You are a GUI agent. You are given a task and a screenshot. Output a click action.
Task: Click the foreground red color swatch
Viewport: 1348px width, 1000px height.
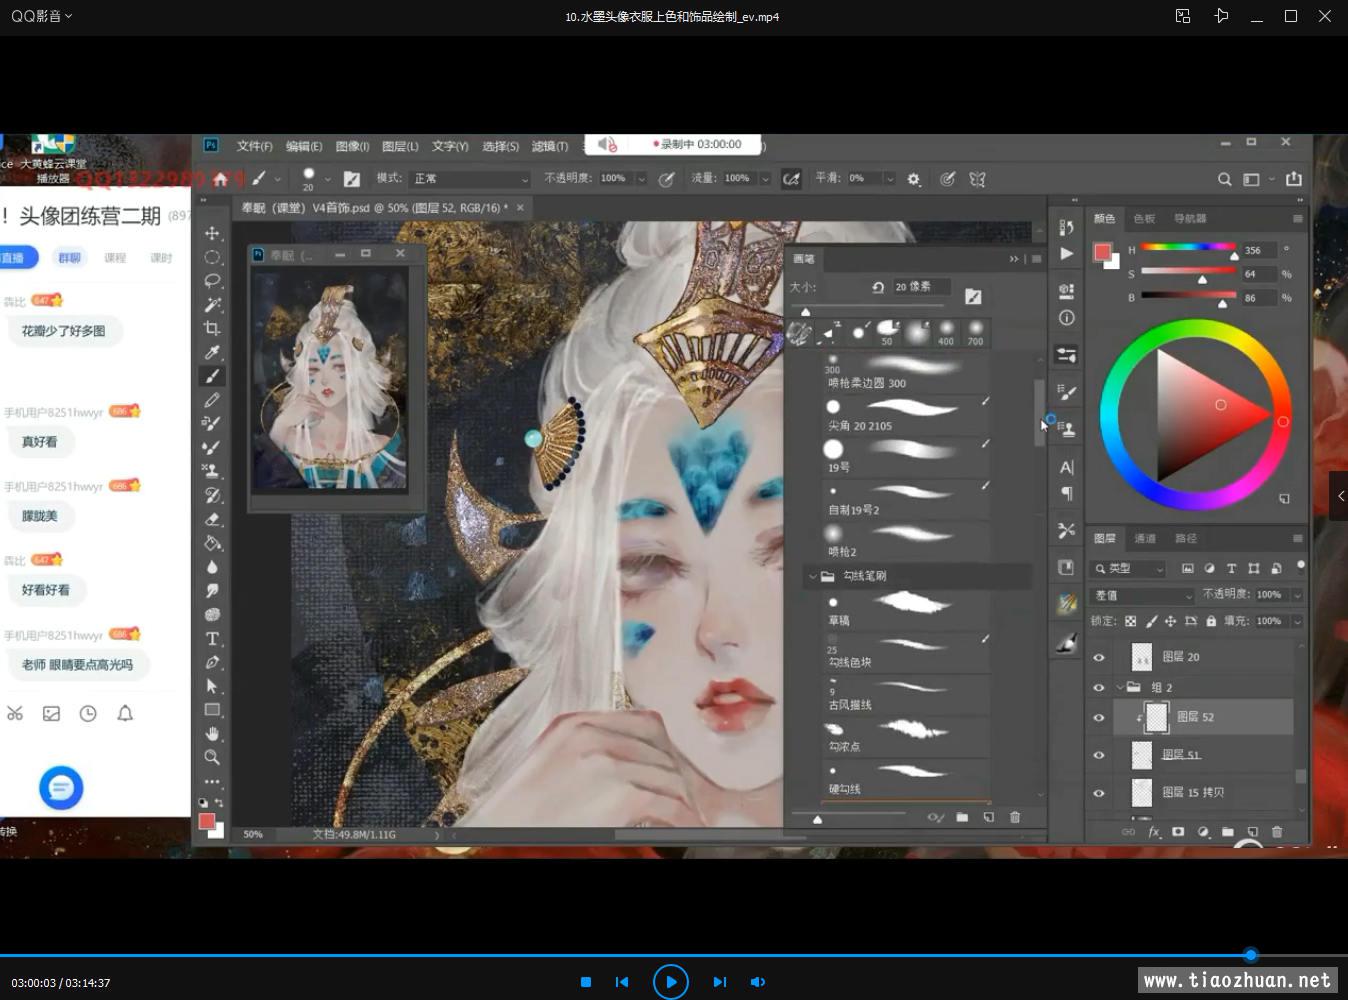point(206,821)
